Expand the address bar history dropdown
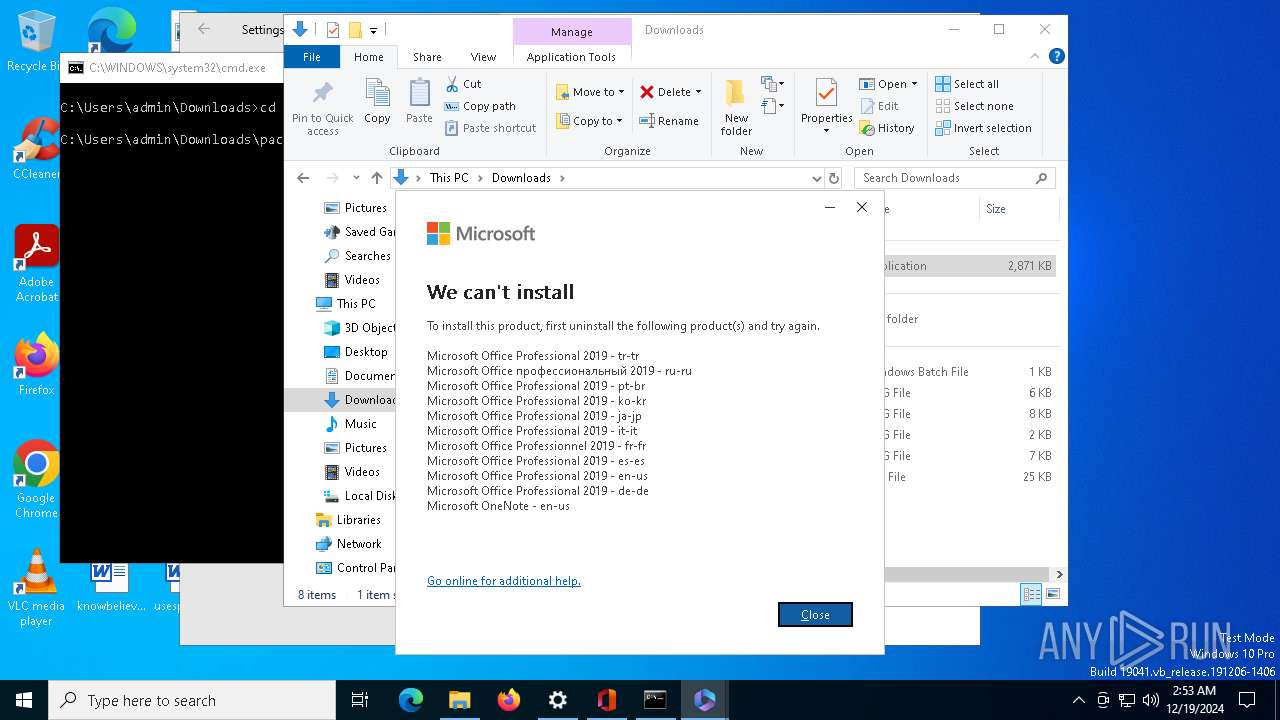Screen dimensions: 1280x720 (x=817, y=178)
